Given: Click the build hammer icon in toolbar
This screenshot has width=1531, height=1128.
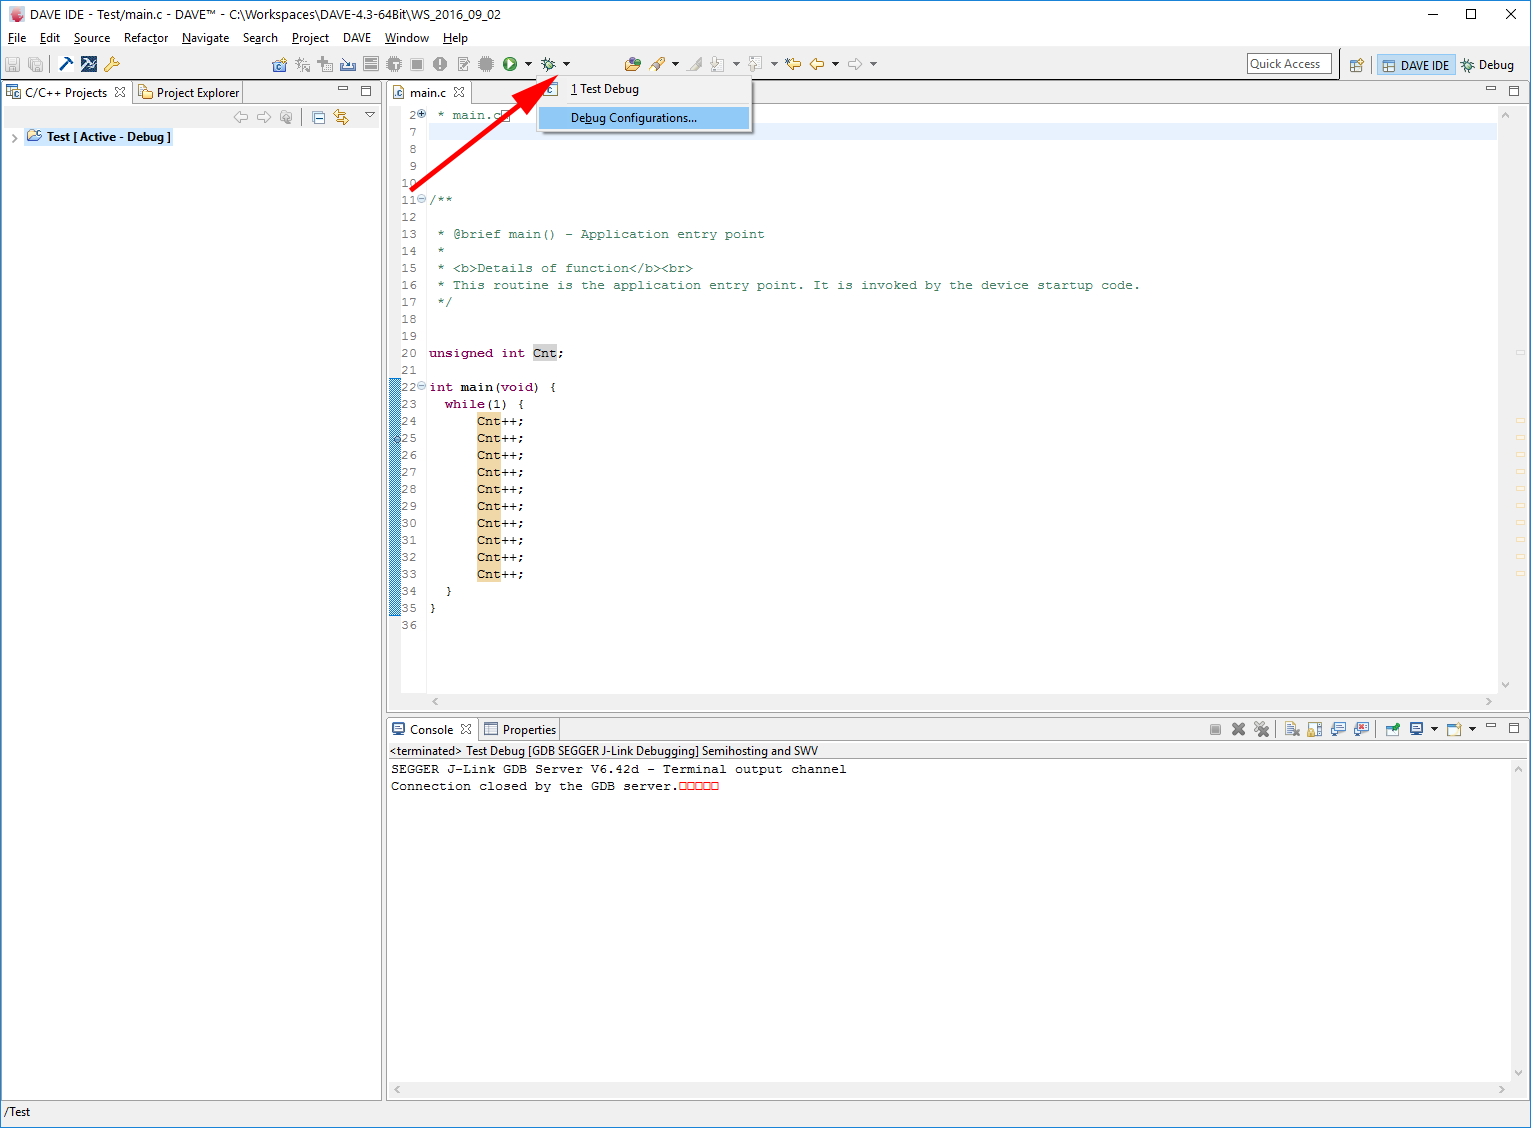Looking at the screenshot, I should [66, 64].
